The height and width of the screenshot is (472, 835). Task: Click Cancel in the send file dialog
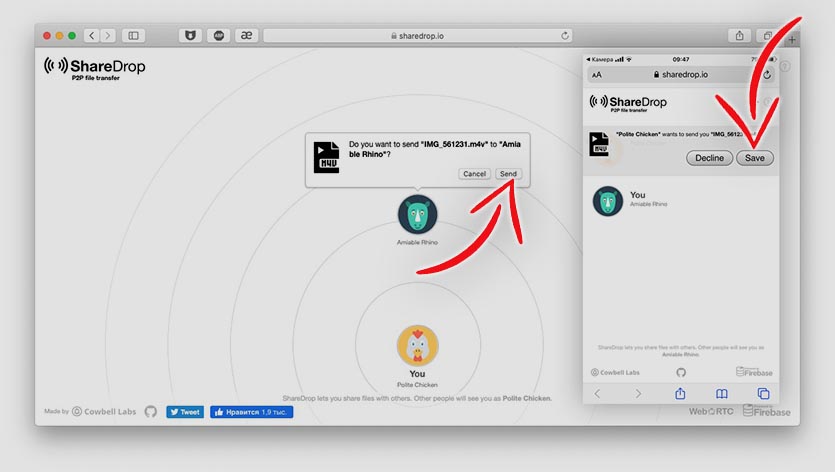click(x=474, y=174)
